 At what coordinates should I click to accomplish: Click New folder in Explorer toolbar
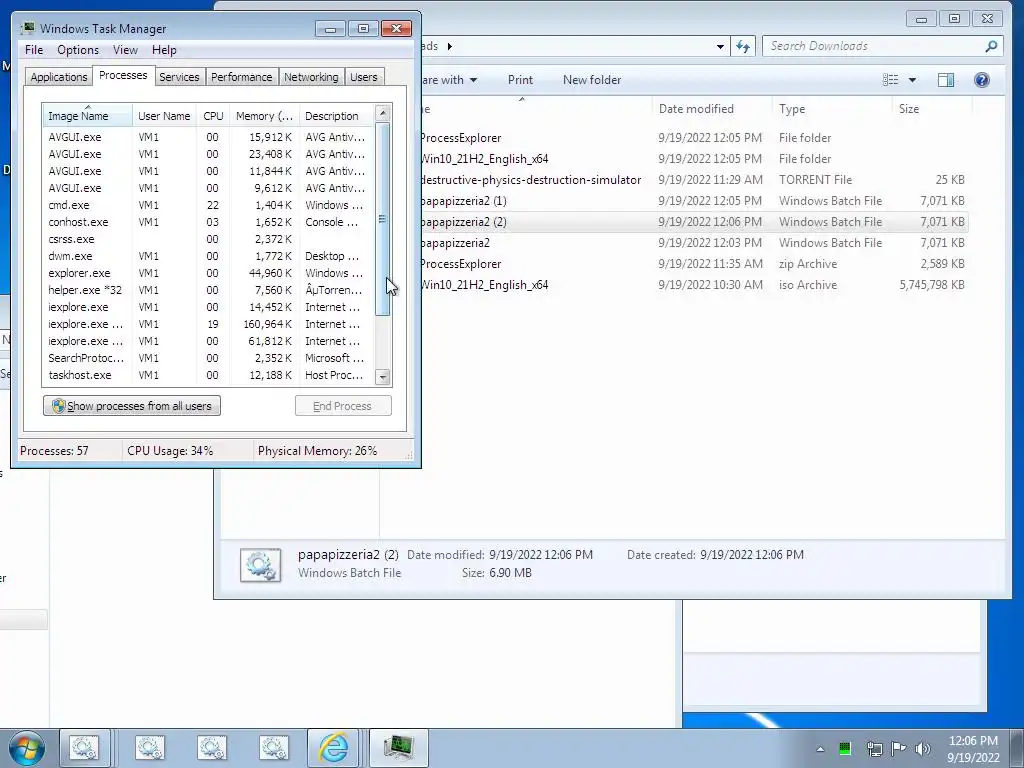tap(592, 80)
